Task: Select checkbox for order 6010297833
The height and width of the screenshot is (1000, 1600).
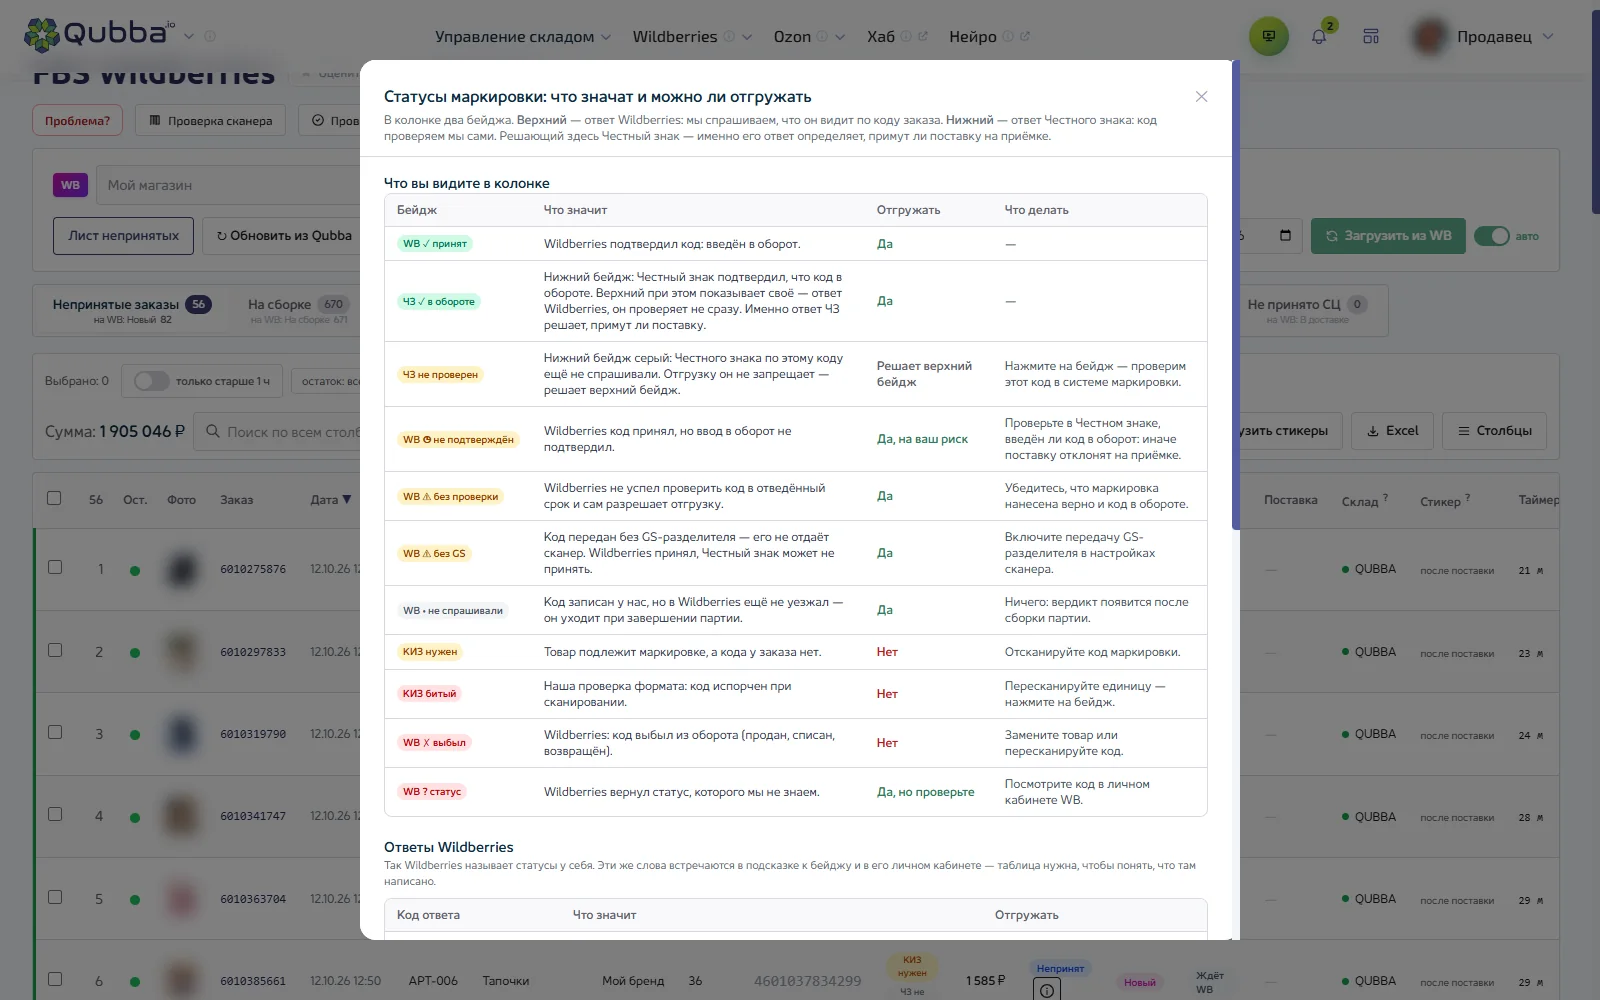Action: pos(55,650)
